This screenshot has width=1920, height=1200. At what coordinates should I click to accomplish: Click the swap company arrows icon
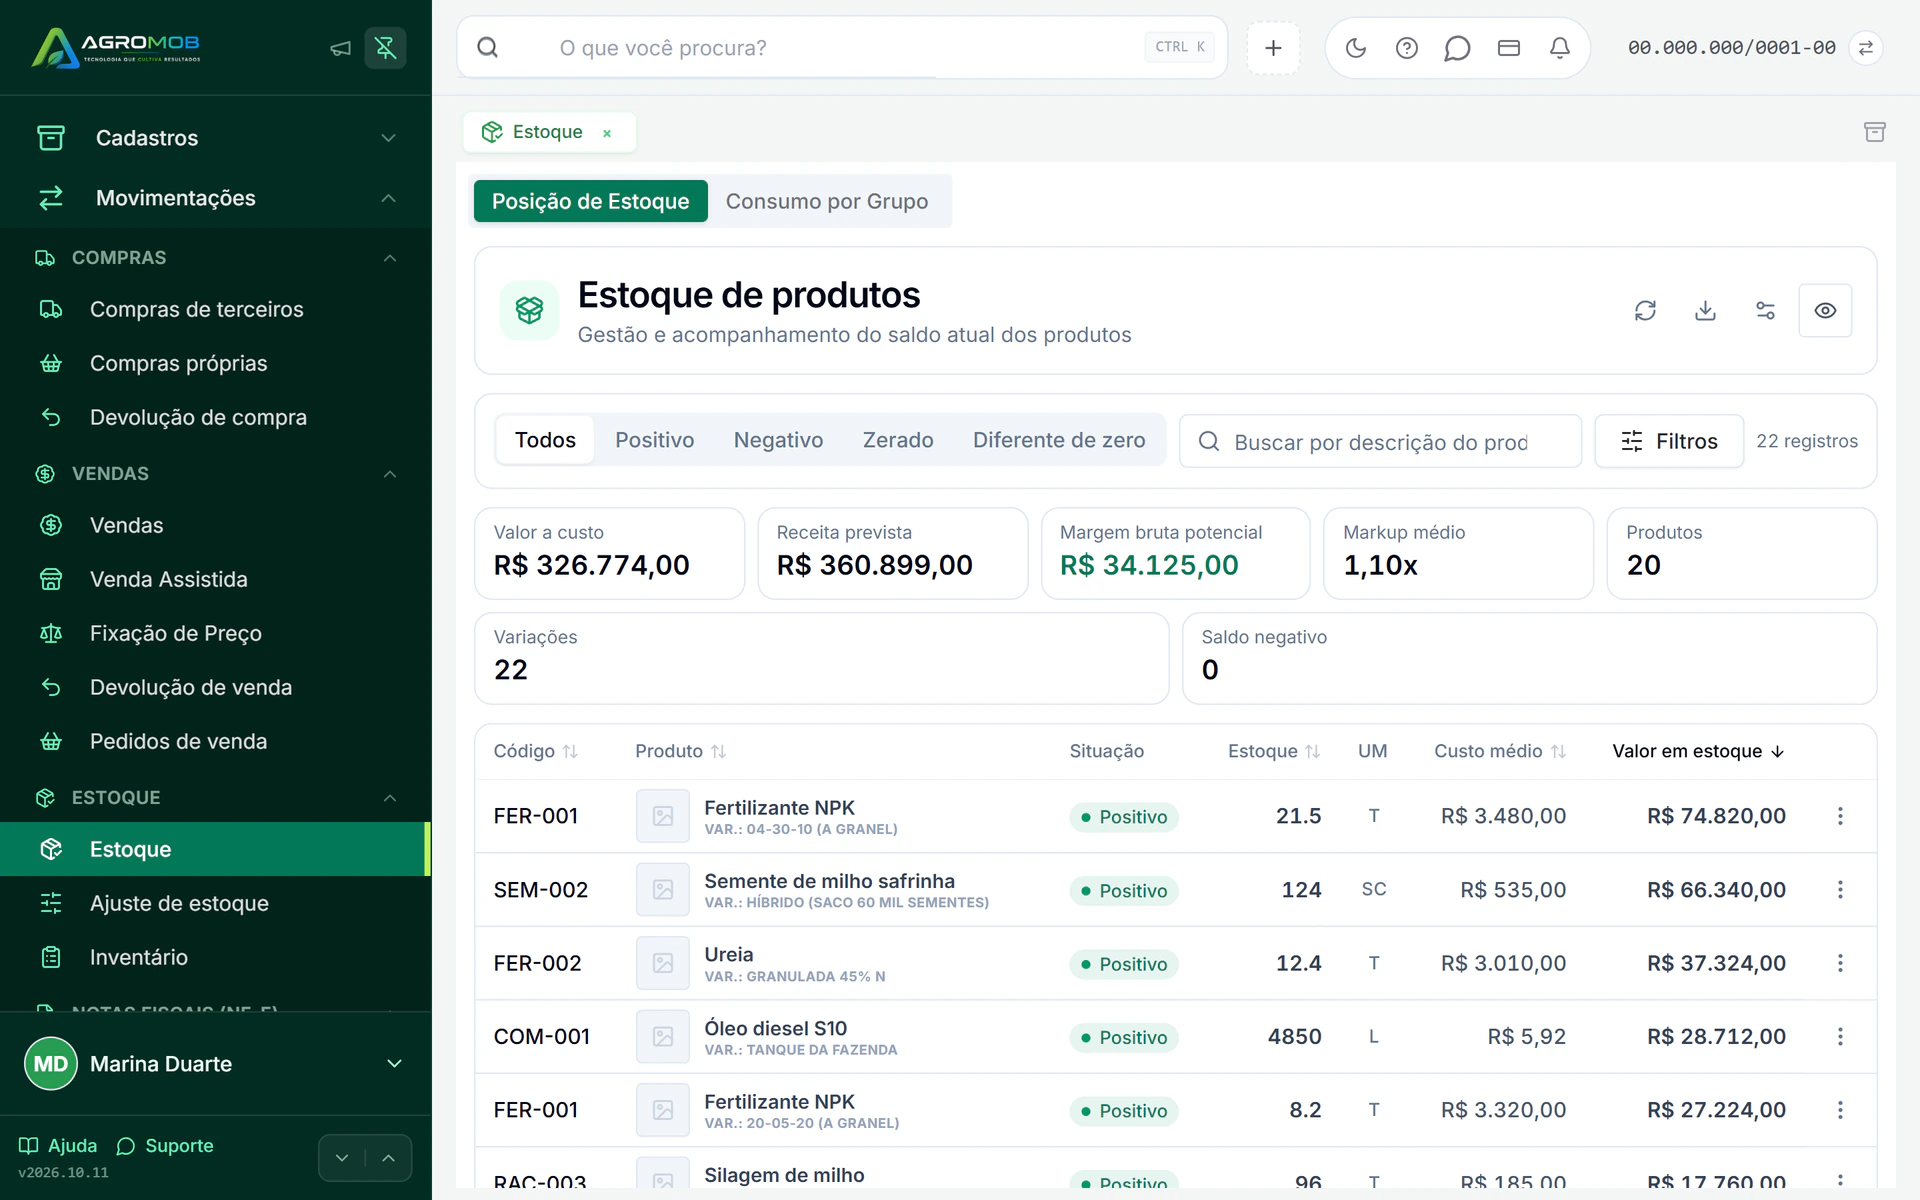click(x=1866, y=48)
